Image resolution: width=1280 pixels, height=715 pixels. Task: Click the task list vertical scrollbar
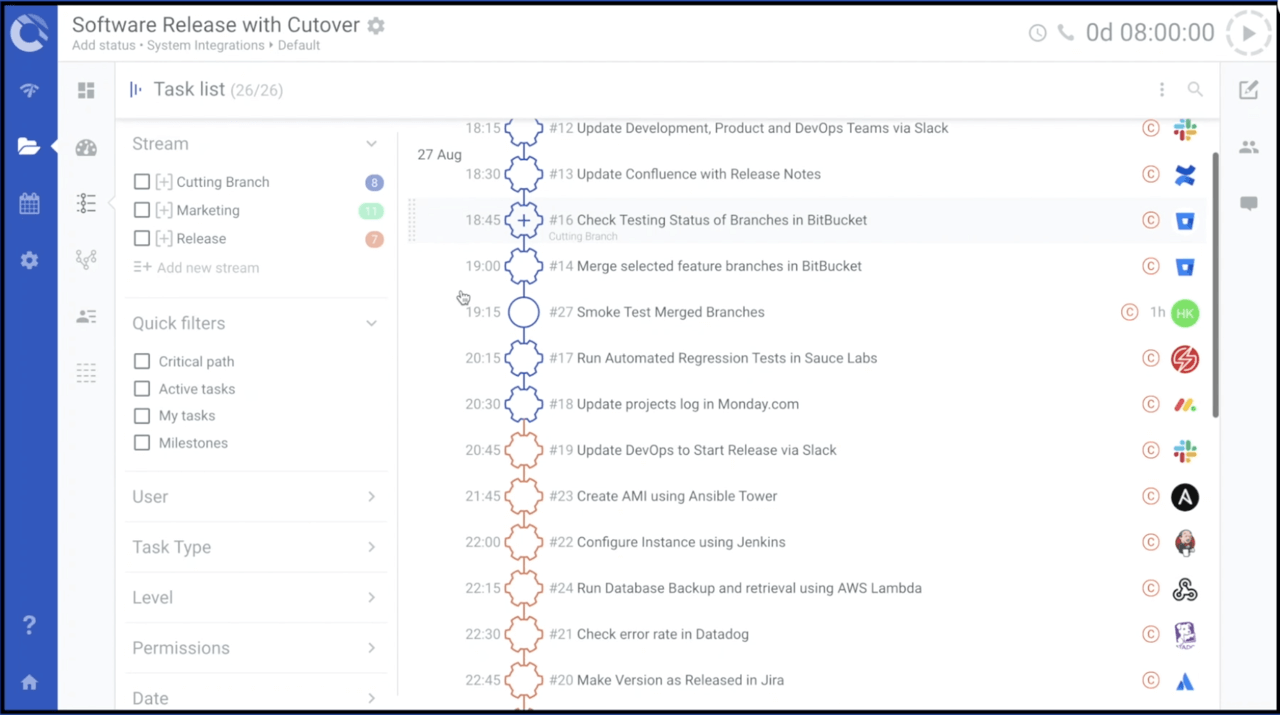click(x=1213, y=280)
